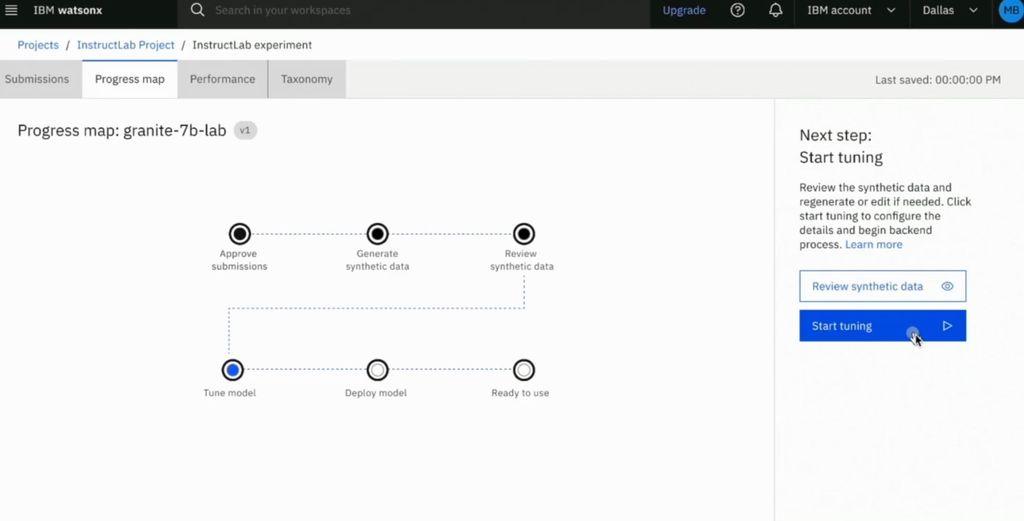Click the search magnifier icon

(x=197, y=10)
